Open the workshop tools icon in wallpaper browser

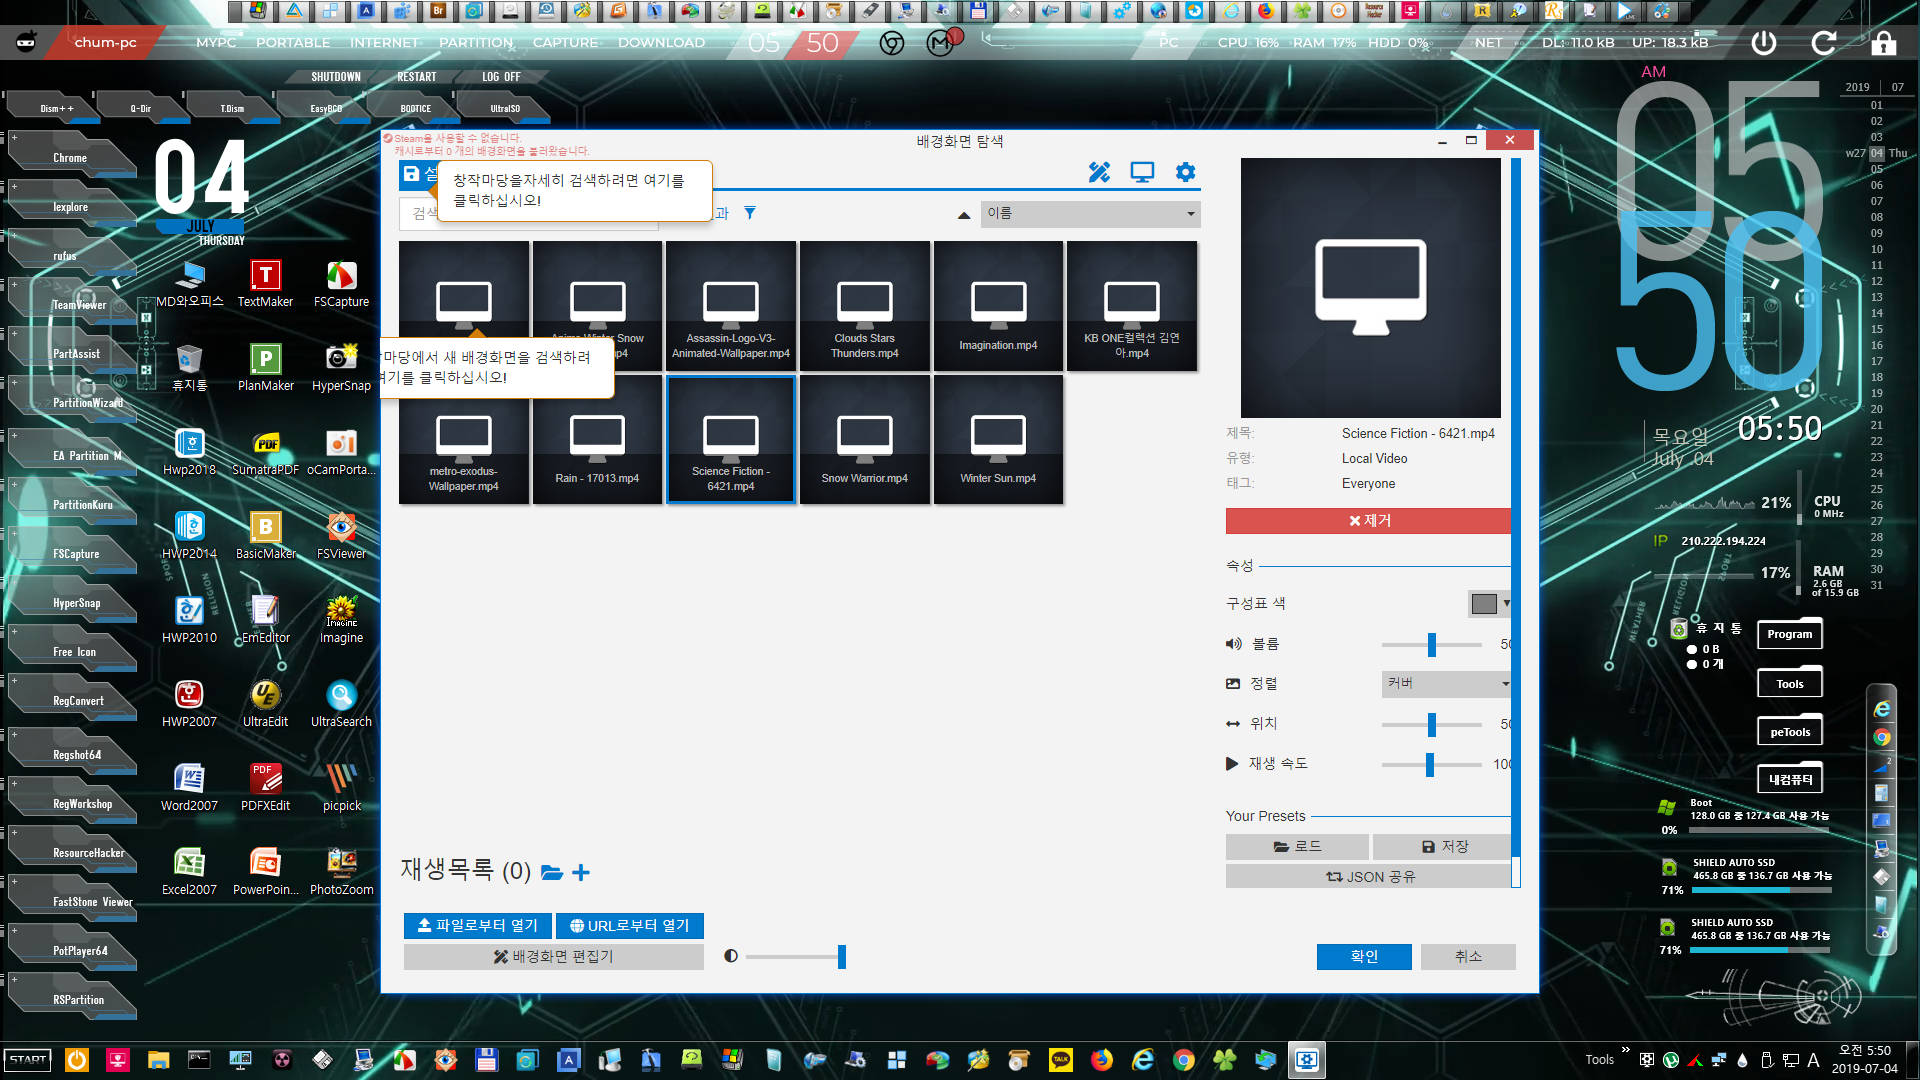pyautogui.click(x=1099, y=172)
